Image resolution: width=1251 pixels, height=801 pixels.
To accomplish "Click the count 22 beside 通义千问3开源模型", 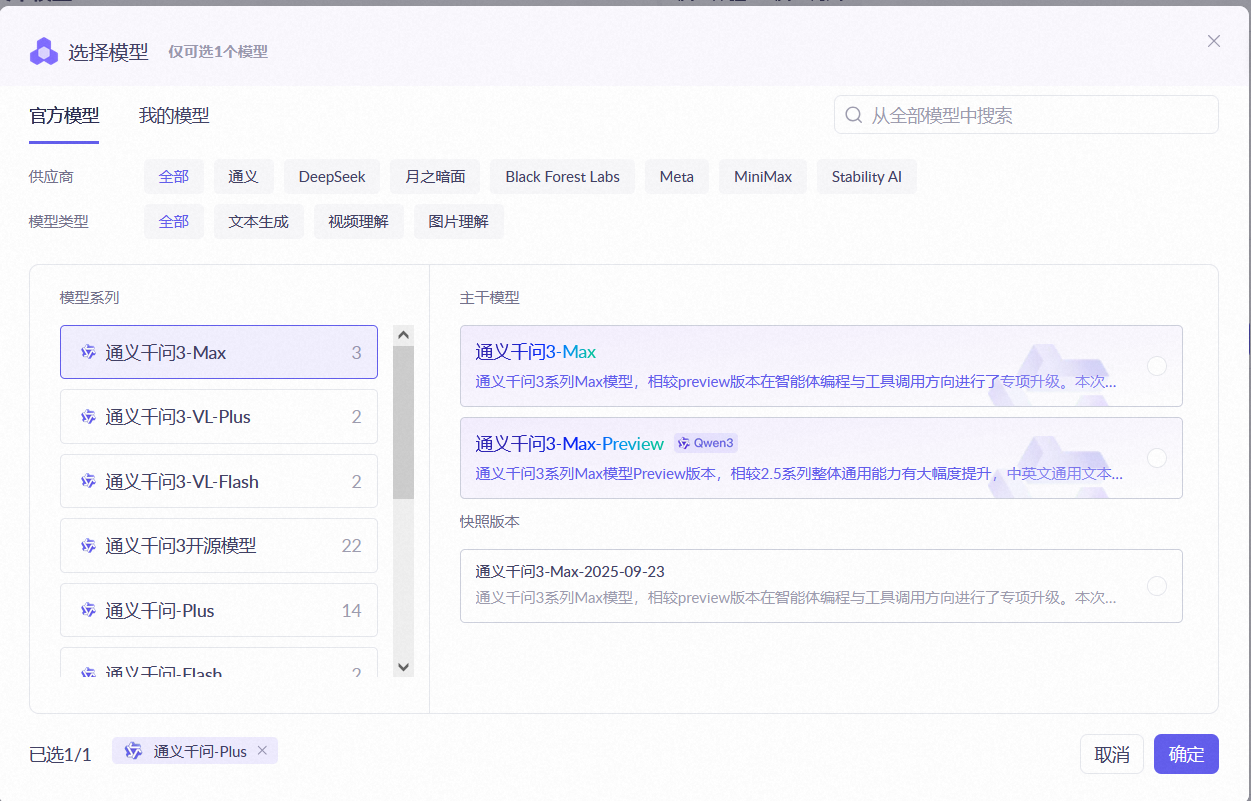I will coord(351,546).
